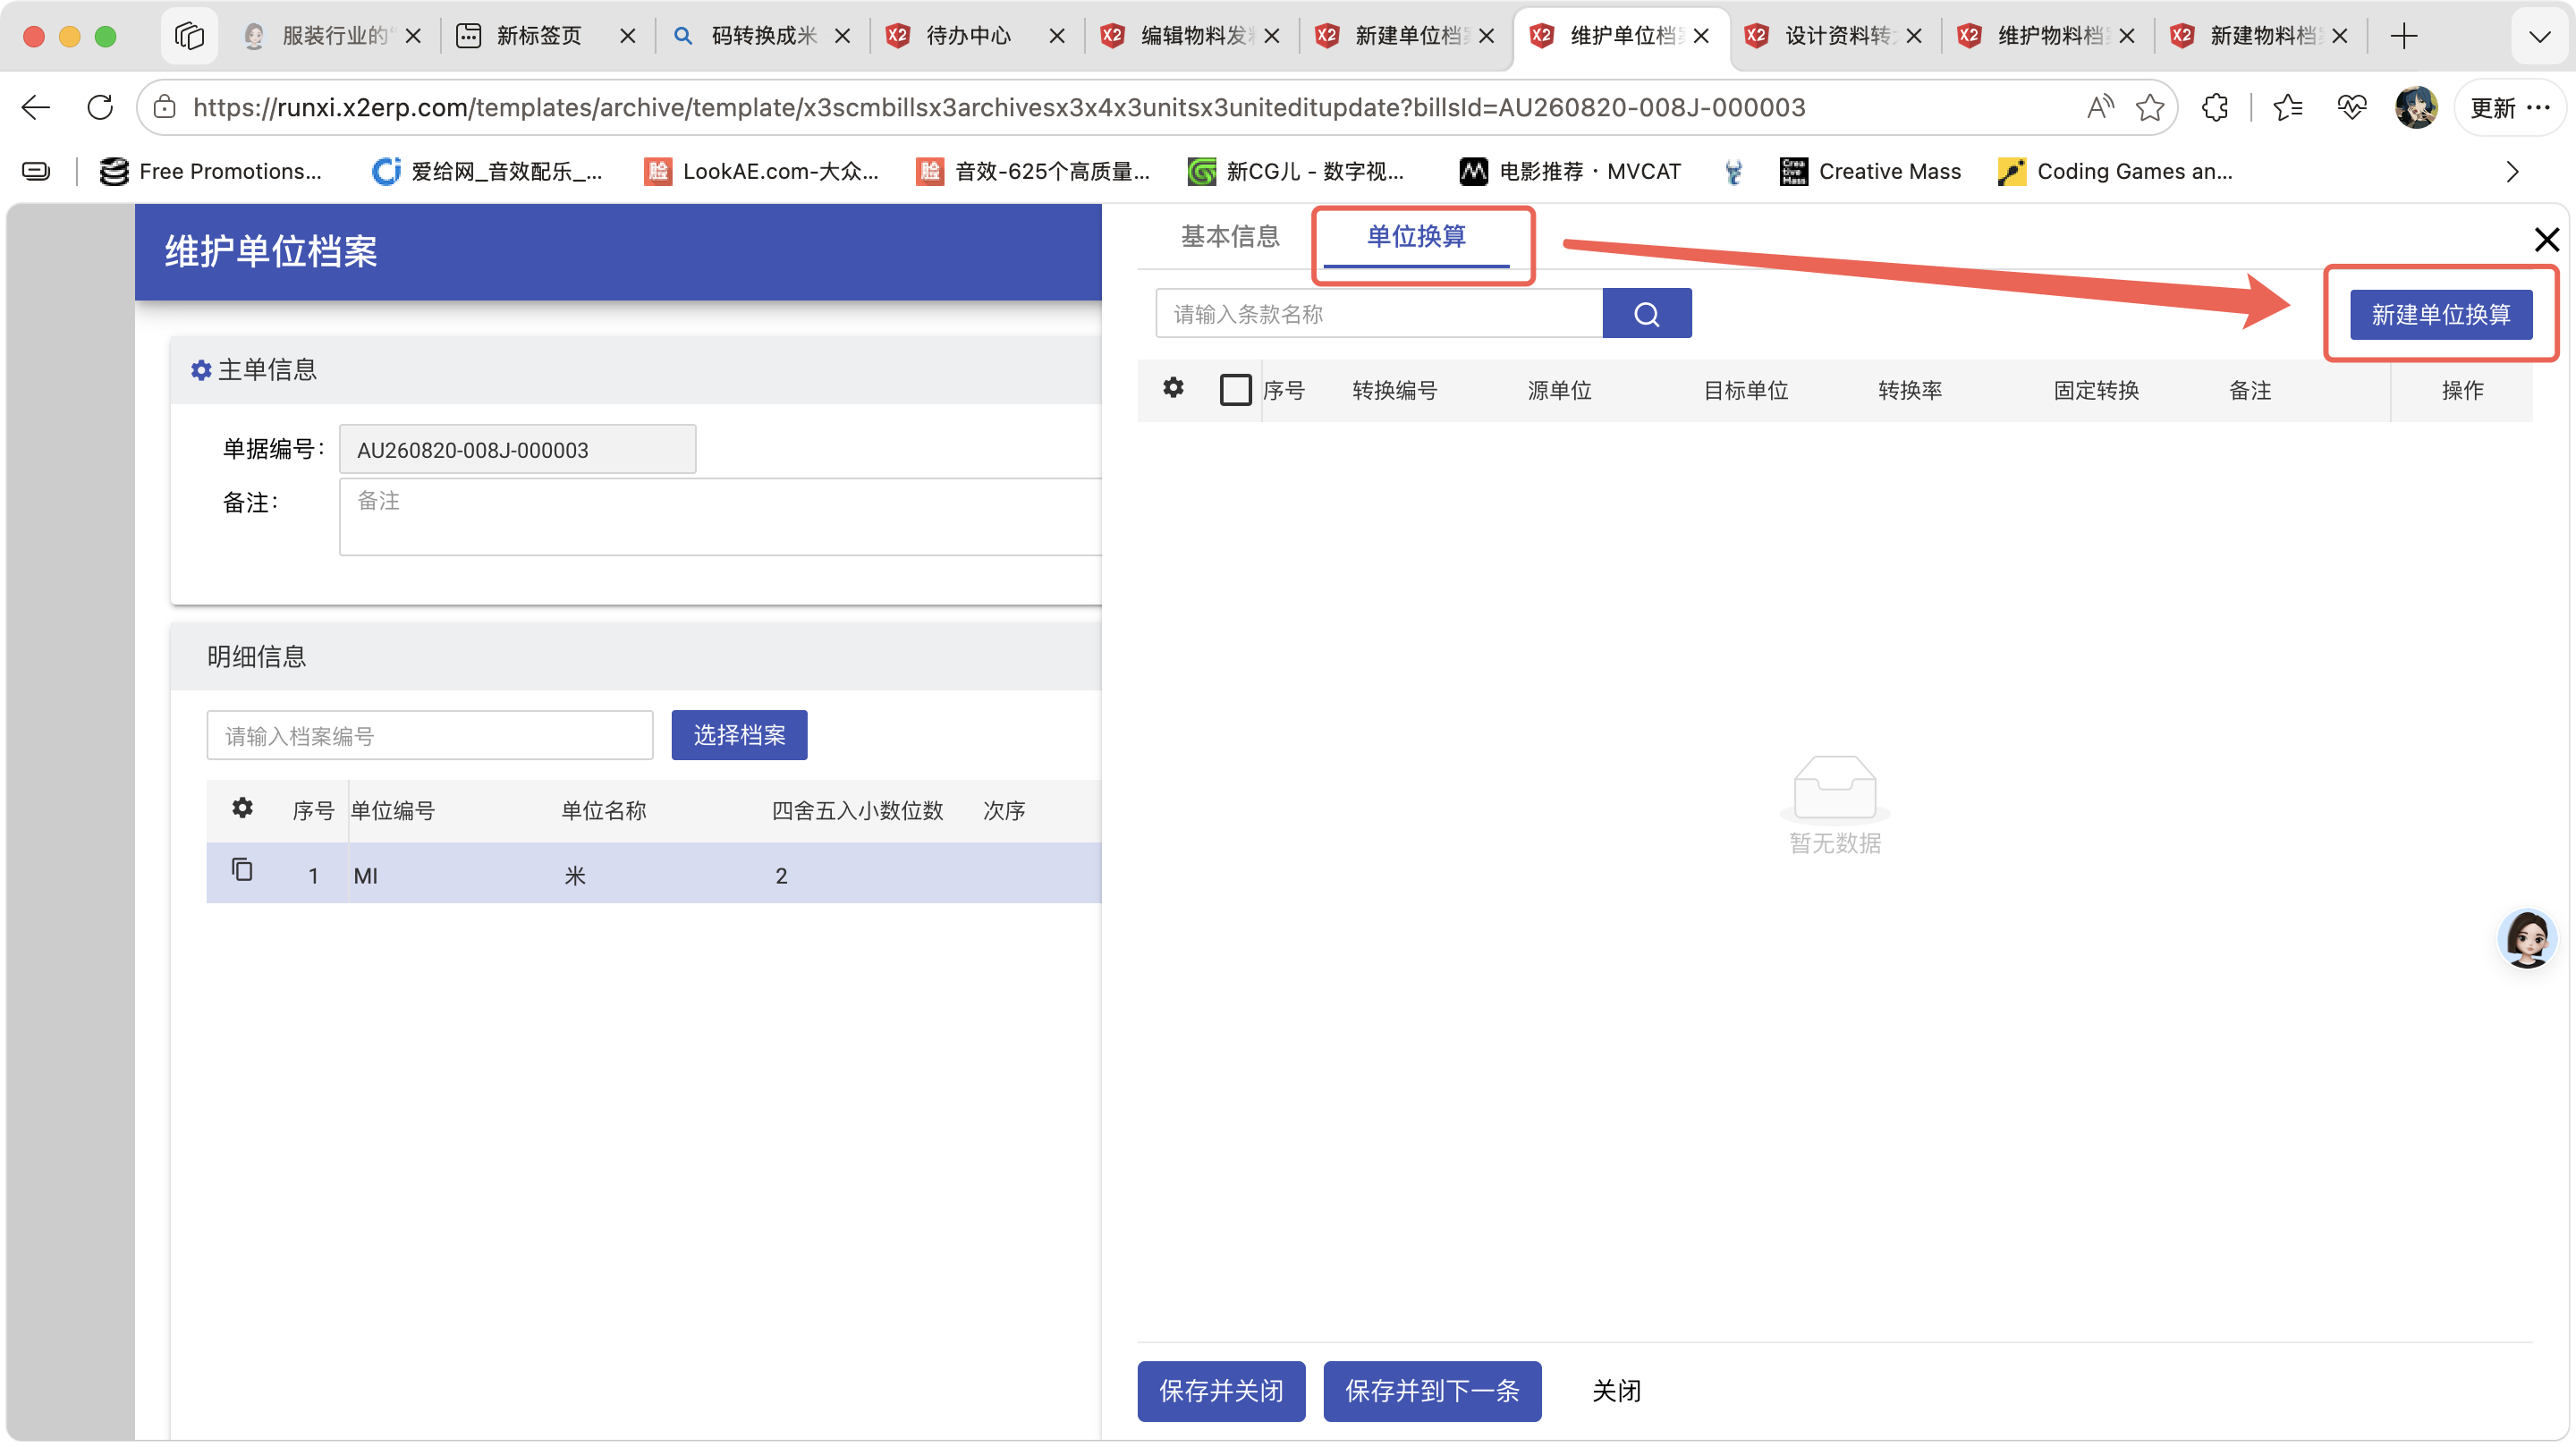Viewport: 2576px width, 1447px height.
Task: Reload the page with refresh icon
Action: click(x=100, y=108)
